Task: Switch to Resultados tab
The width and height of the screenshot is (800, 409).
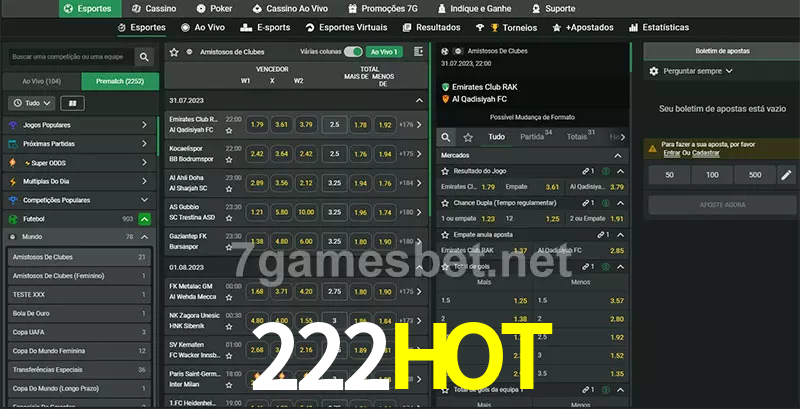Action: 432,28
